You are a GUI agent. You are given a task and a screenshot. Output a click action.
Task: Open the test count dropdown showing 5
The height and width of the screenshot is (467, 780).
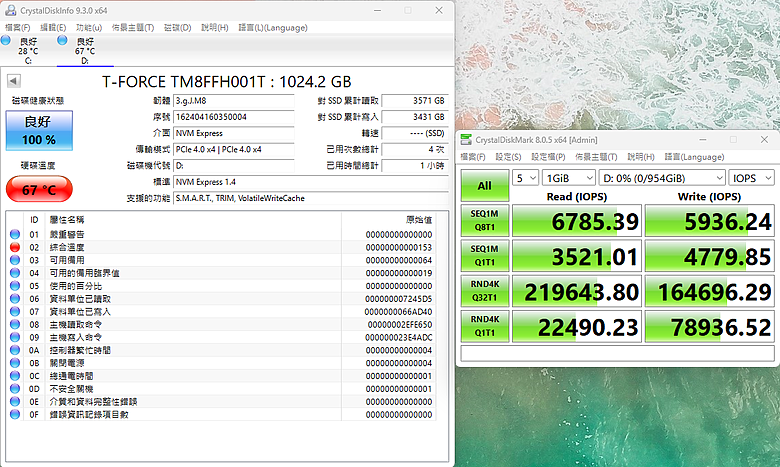pyautogui.click(x=525, y=178)
